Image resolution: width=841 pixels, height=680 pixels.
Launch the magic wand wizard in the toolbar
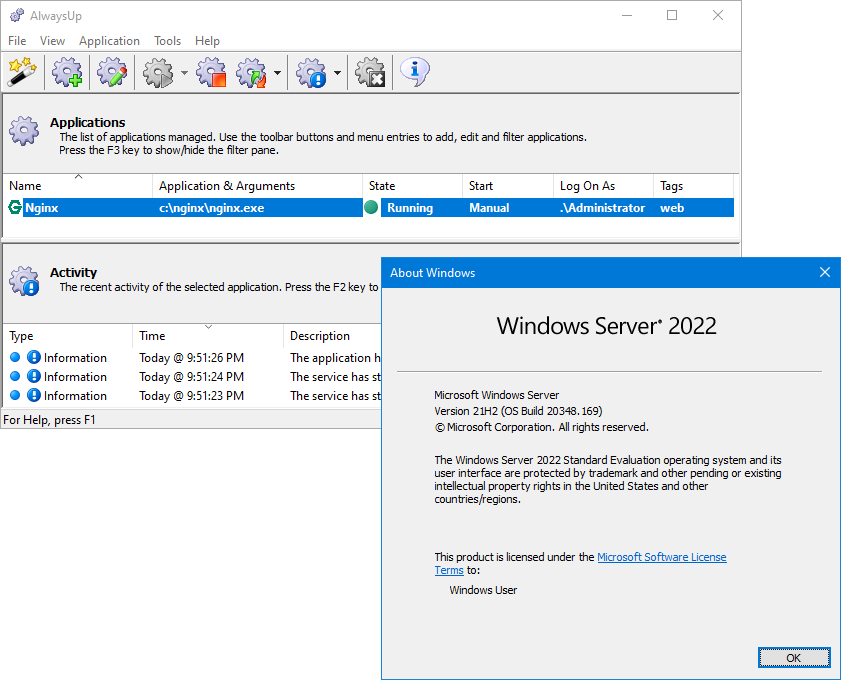22,72
